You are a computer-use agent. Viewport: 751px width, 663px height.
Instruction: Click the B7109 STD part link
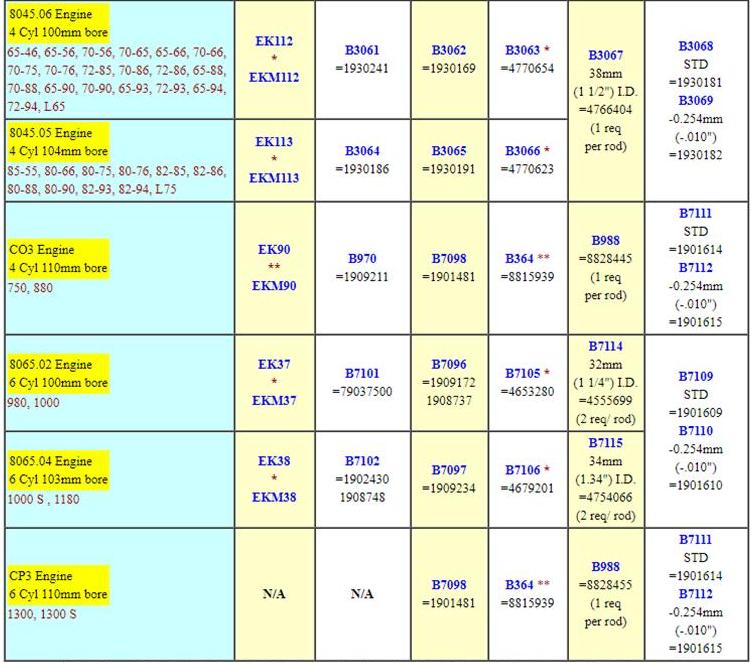point(695,376)
